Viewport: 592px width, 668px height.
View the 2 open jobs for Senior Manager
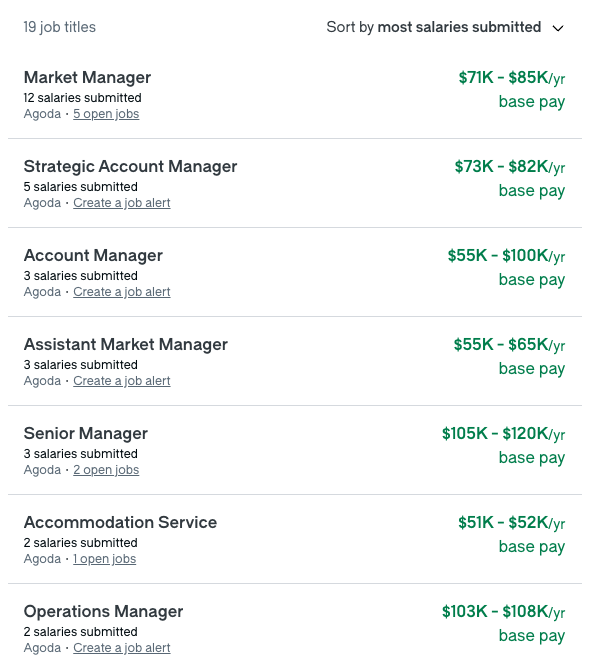click(x=106, y=470)
